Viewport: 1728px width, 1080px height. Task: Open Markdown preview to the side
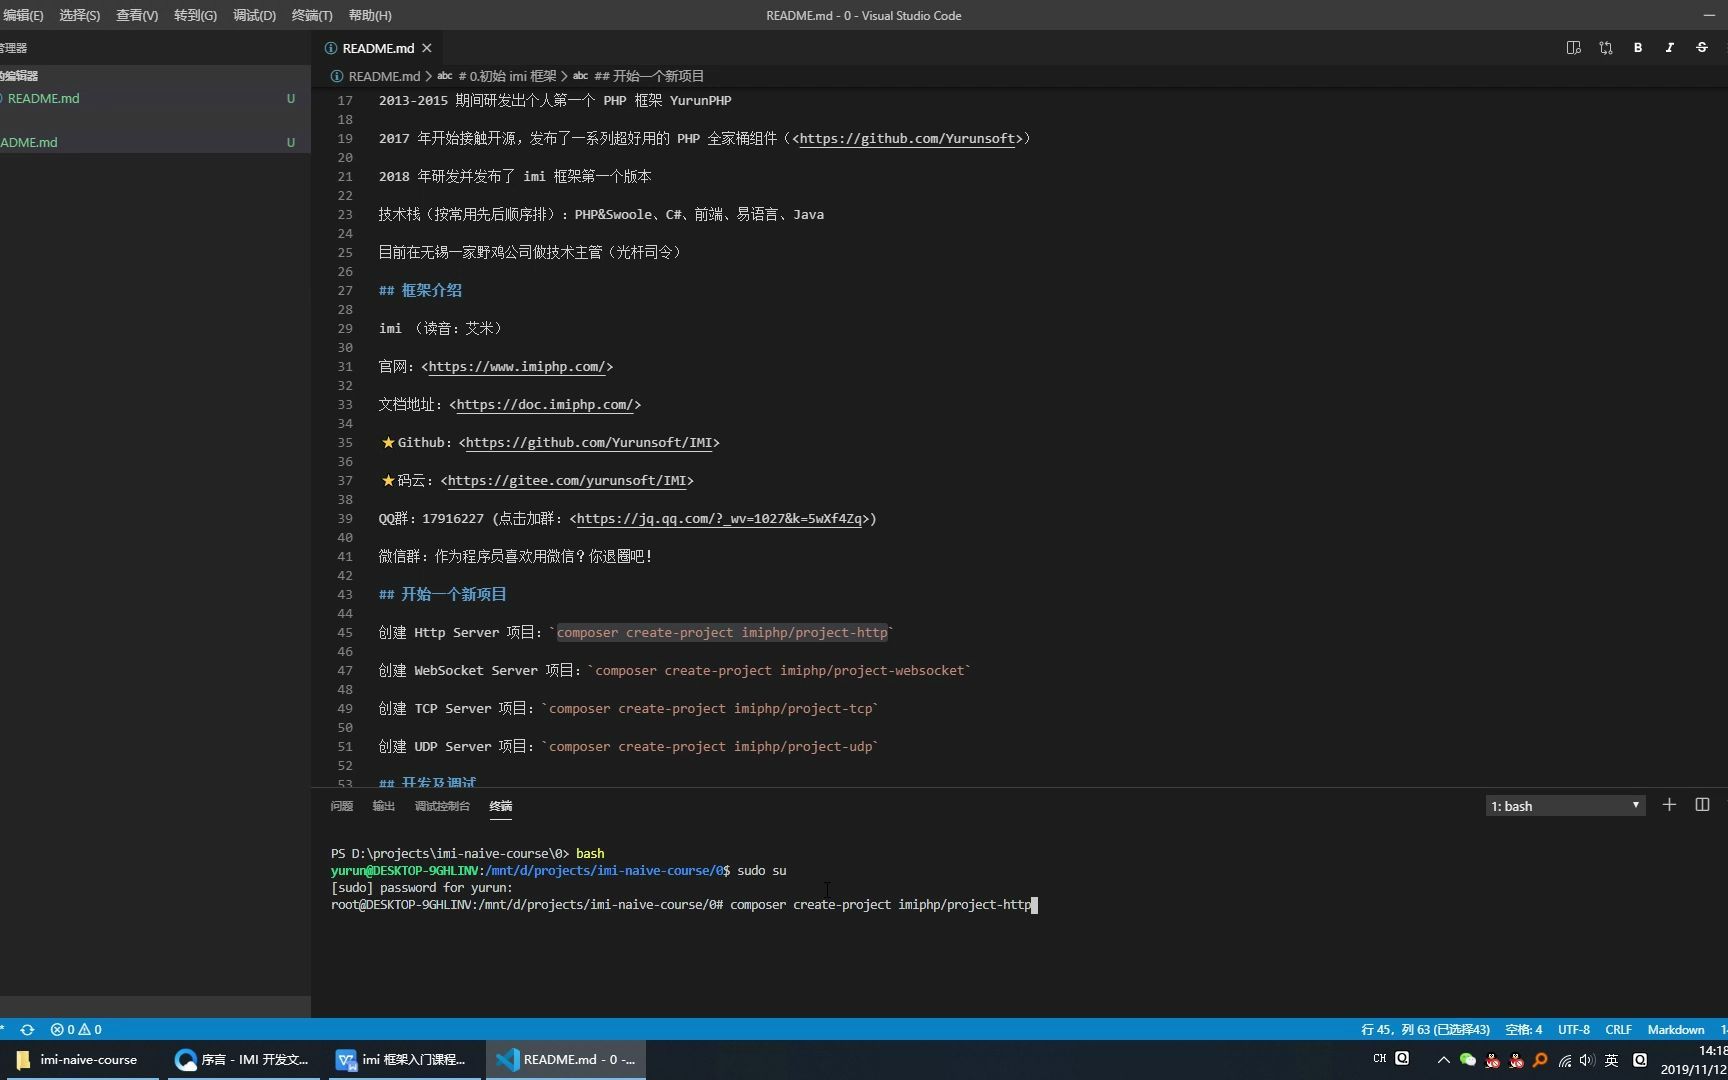click(1573, 48)
